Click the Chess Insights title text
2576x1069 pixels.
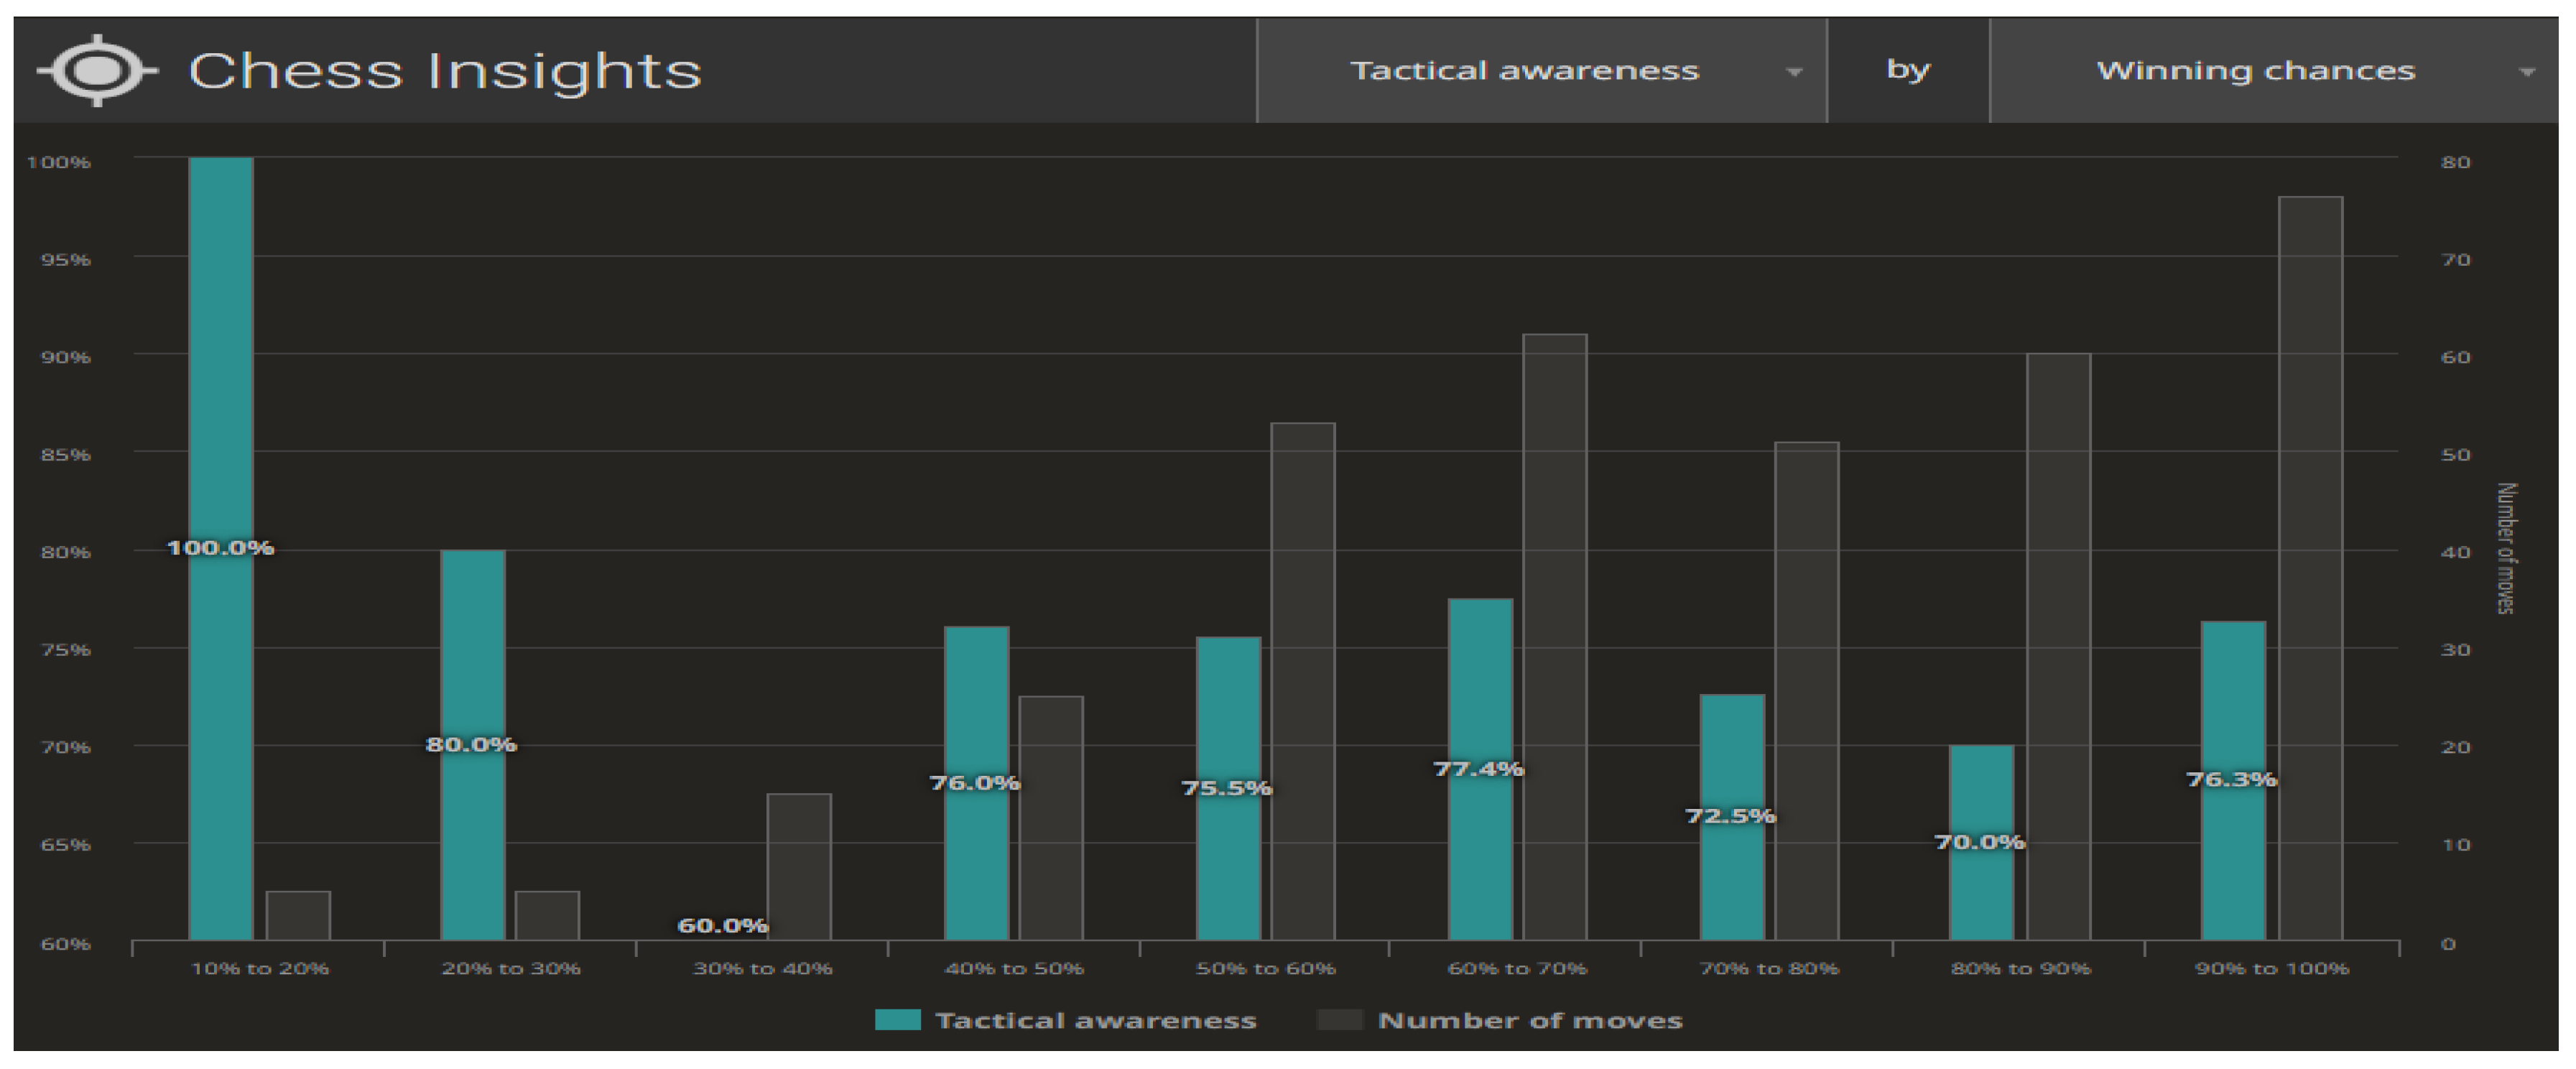[x=445, y=70]
